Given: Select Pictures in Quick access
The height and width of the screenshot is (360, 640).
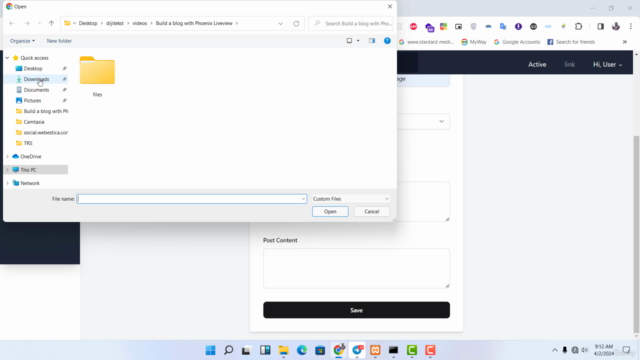Looking at the screenshot, I should point(32,100).
